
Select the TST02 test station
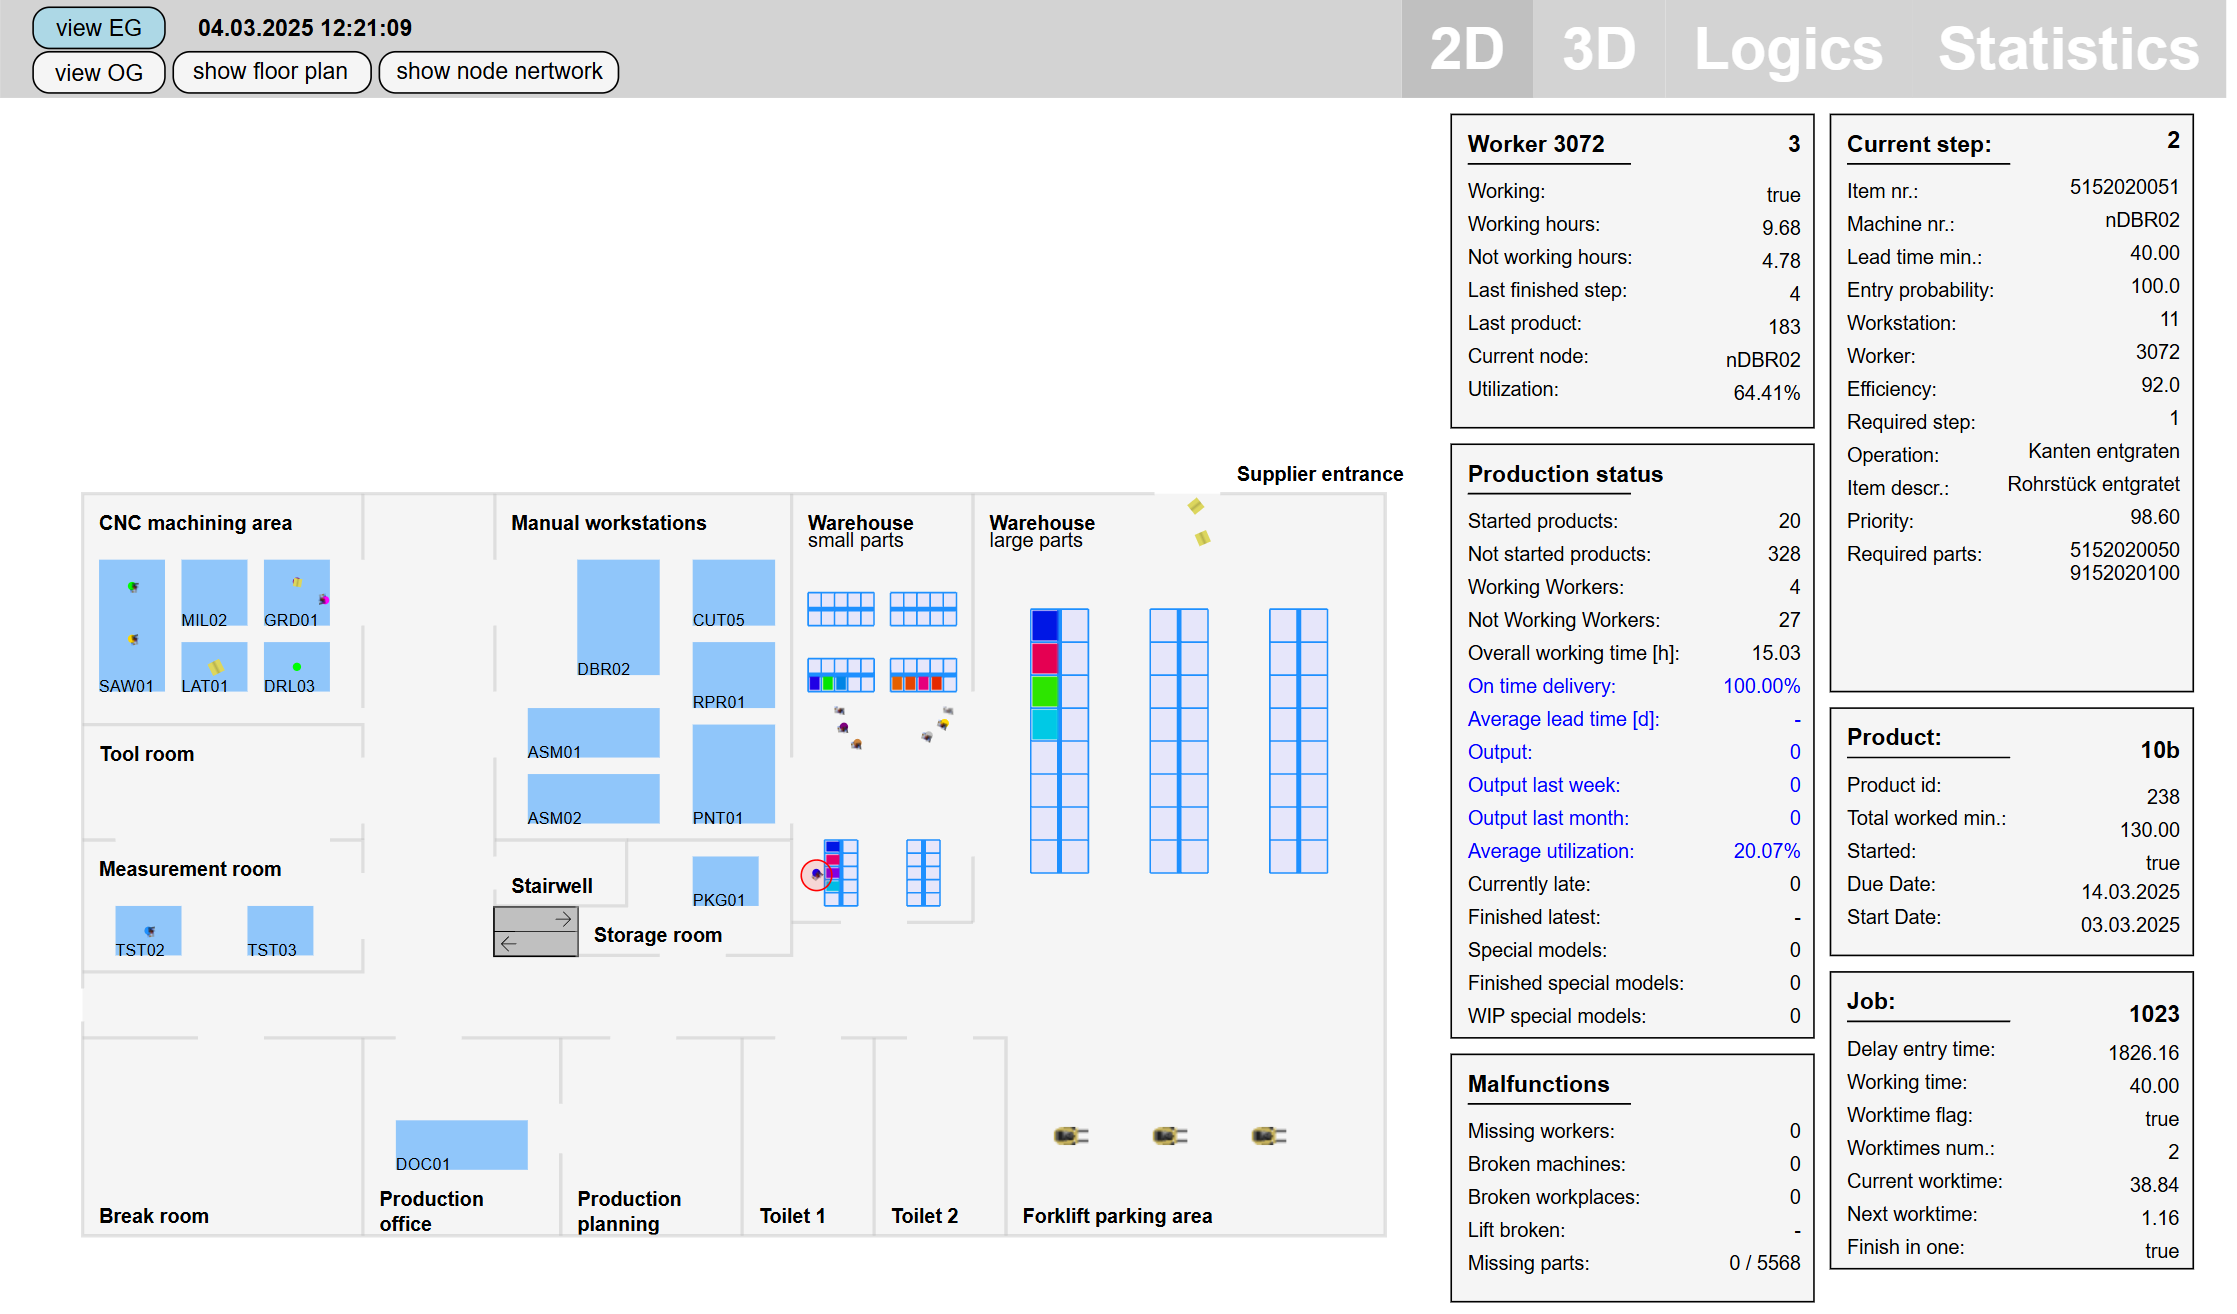(148, 931)
